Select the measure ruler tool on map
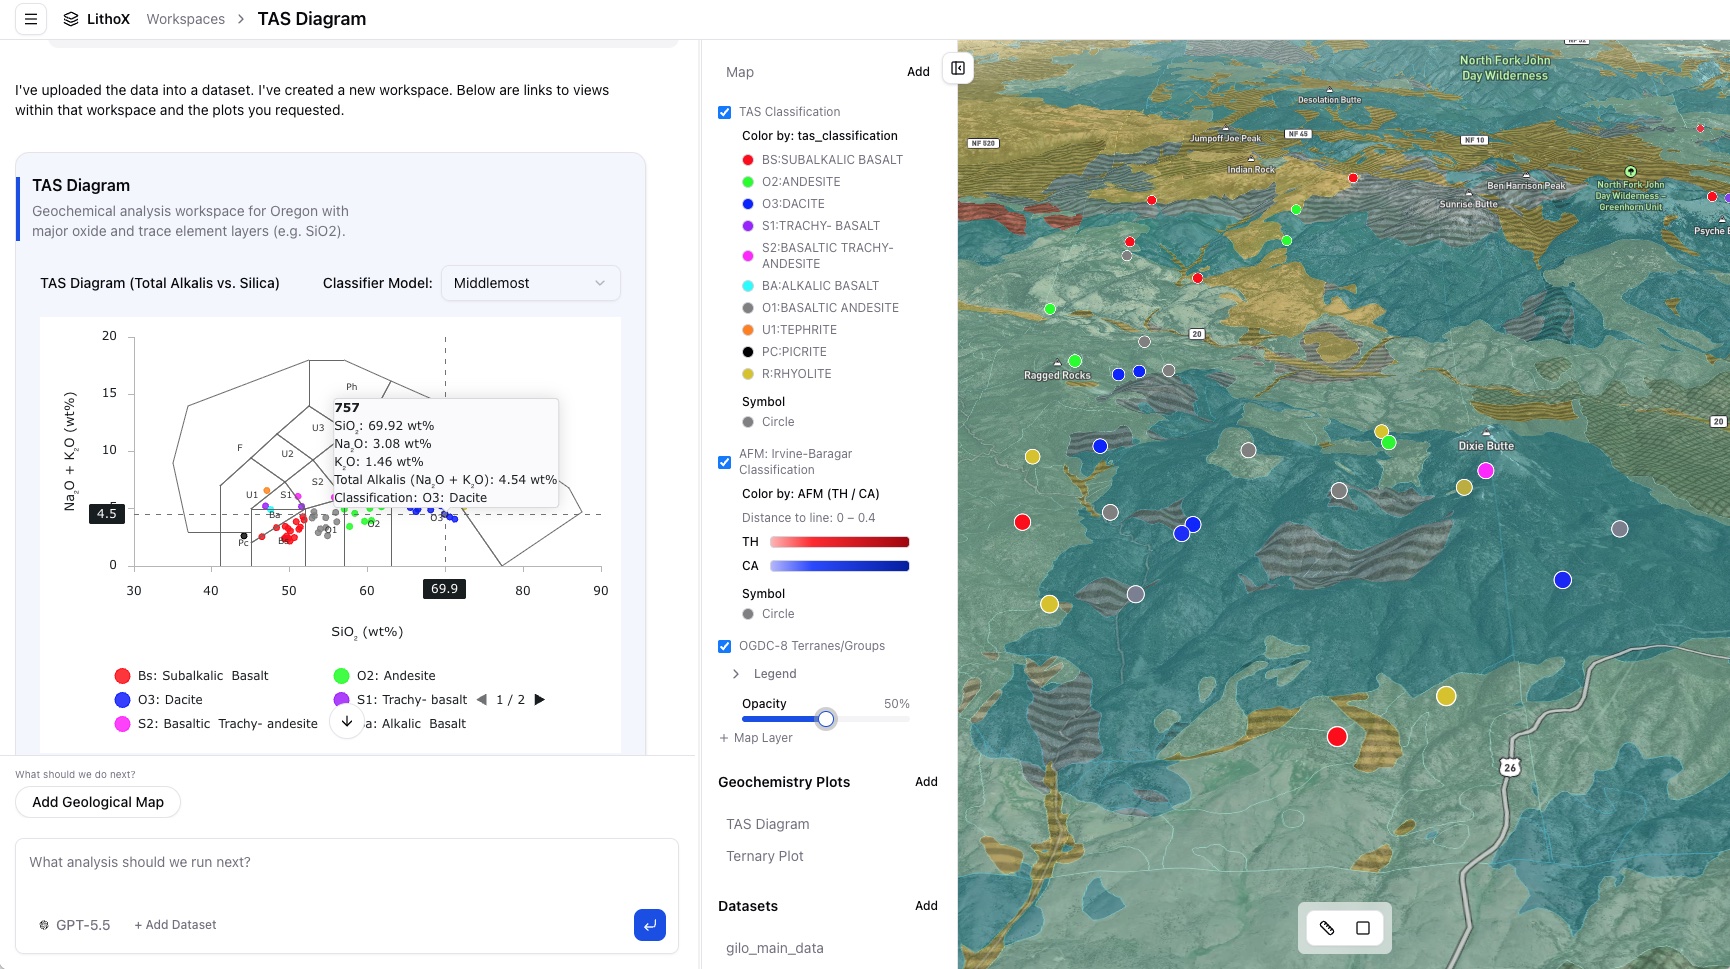Viewport: 1730px width, 969px height. [x=1327, y=928]
